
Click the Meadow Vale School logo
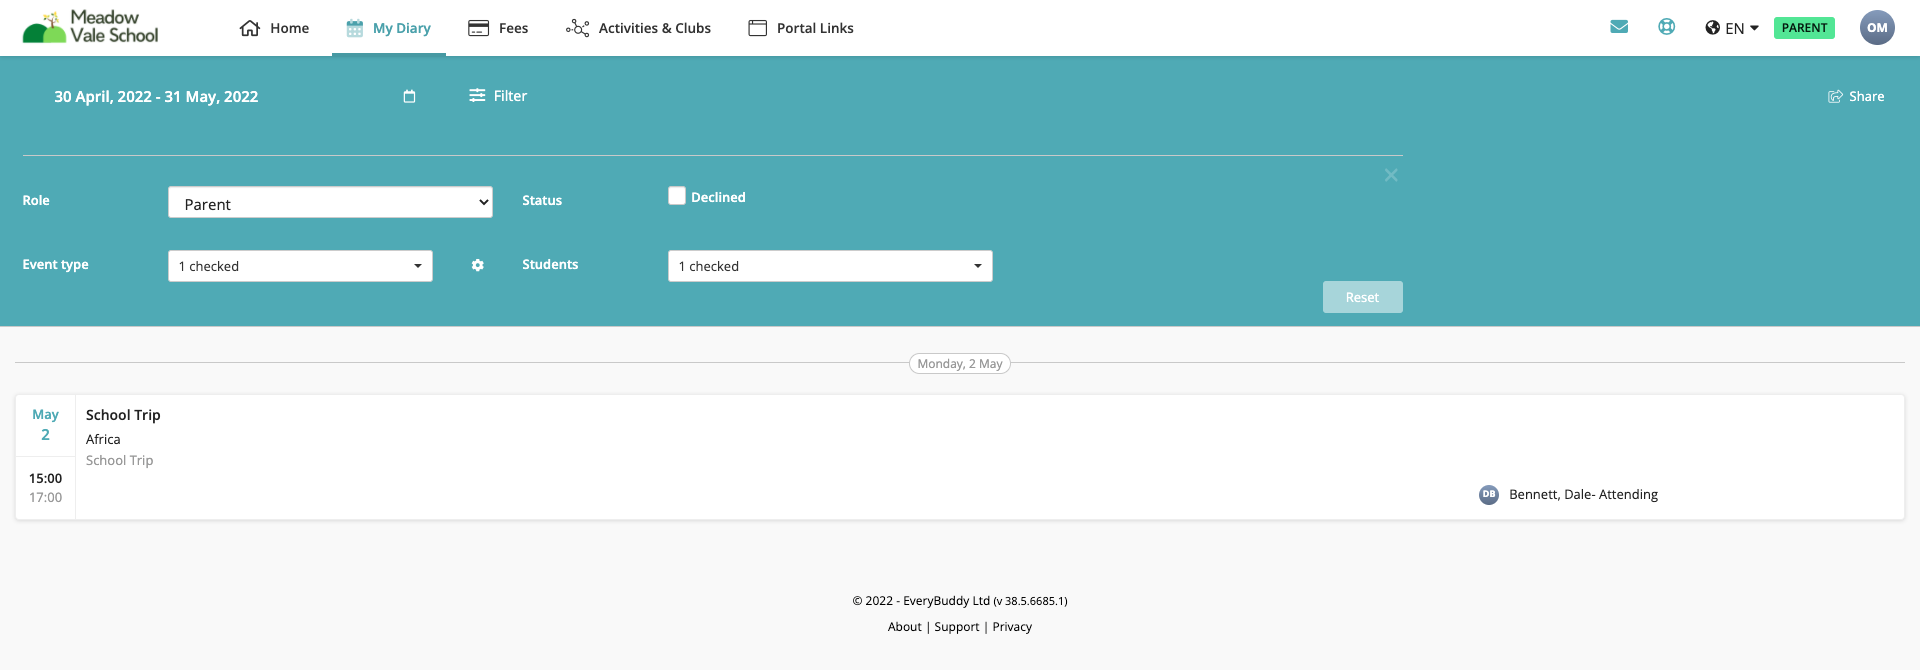90,27
